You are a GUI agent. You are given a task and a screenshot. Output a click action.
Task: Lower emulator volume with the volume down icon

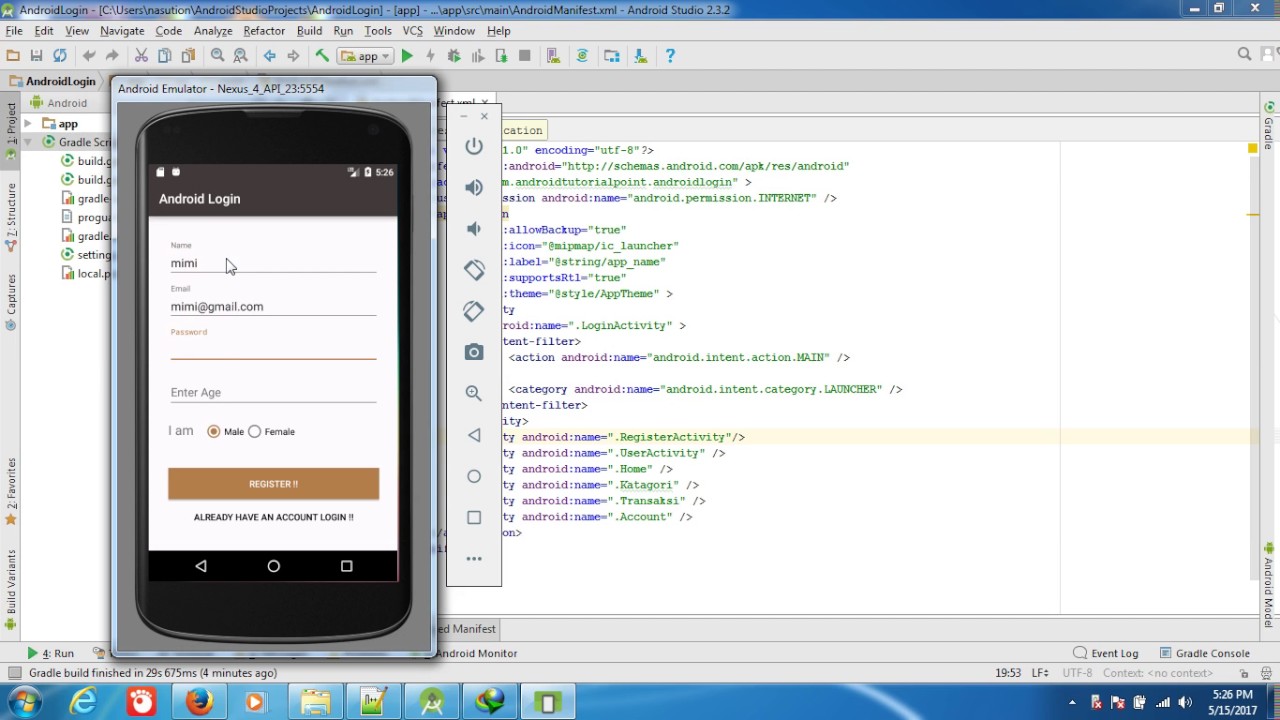tap(474, 229)
